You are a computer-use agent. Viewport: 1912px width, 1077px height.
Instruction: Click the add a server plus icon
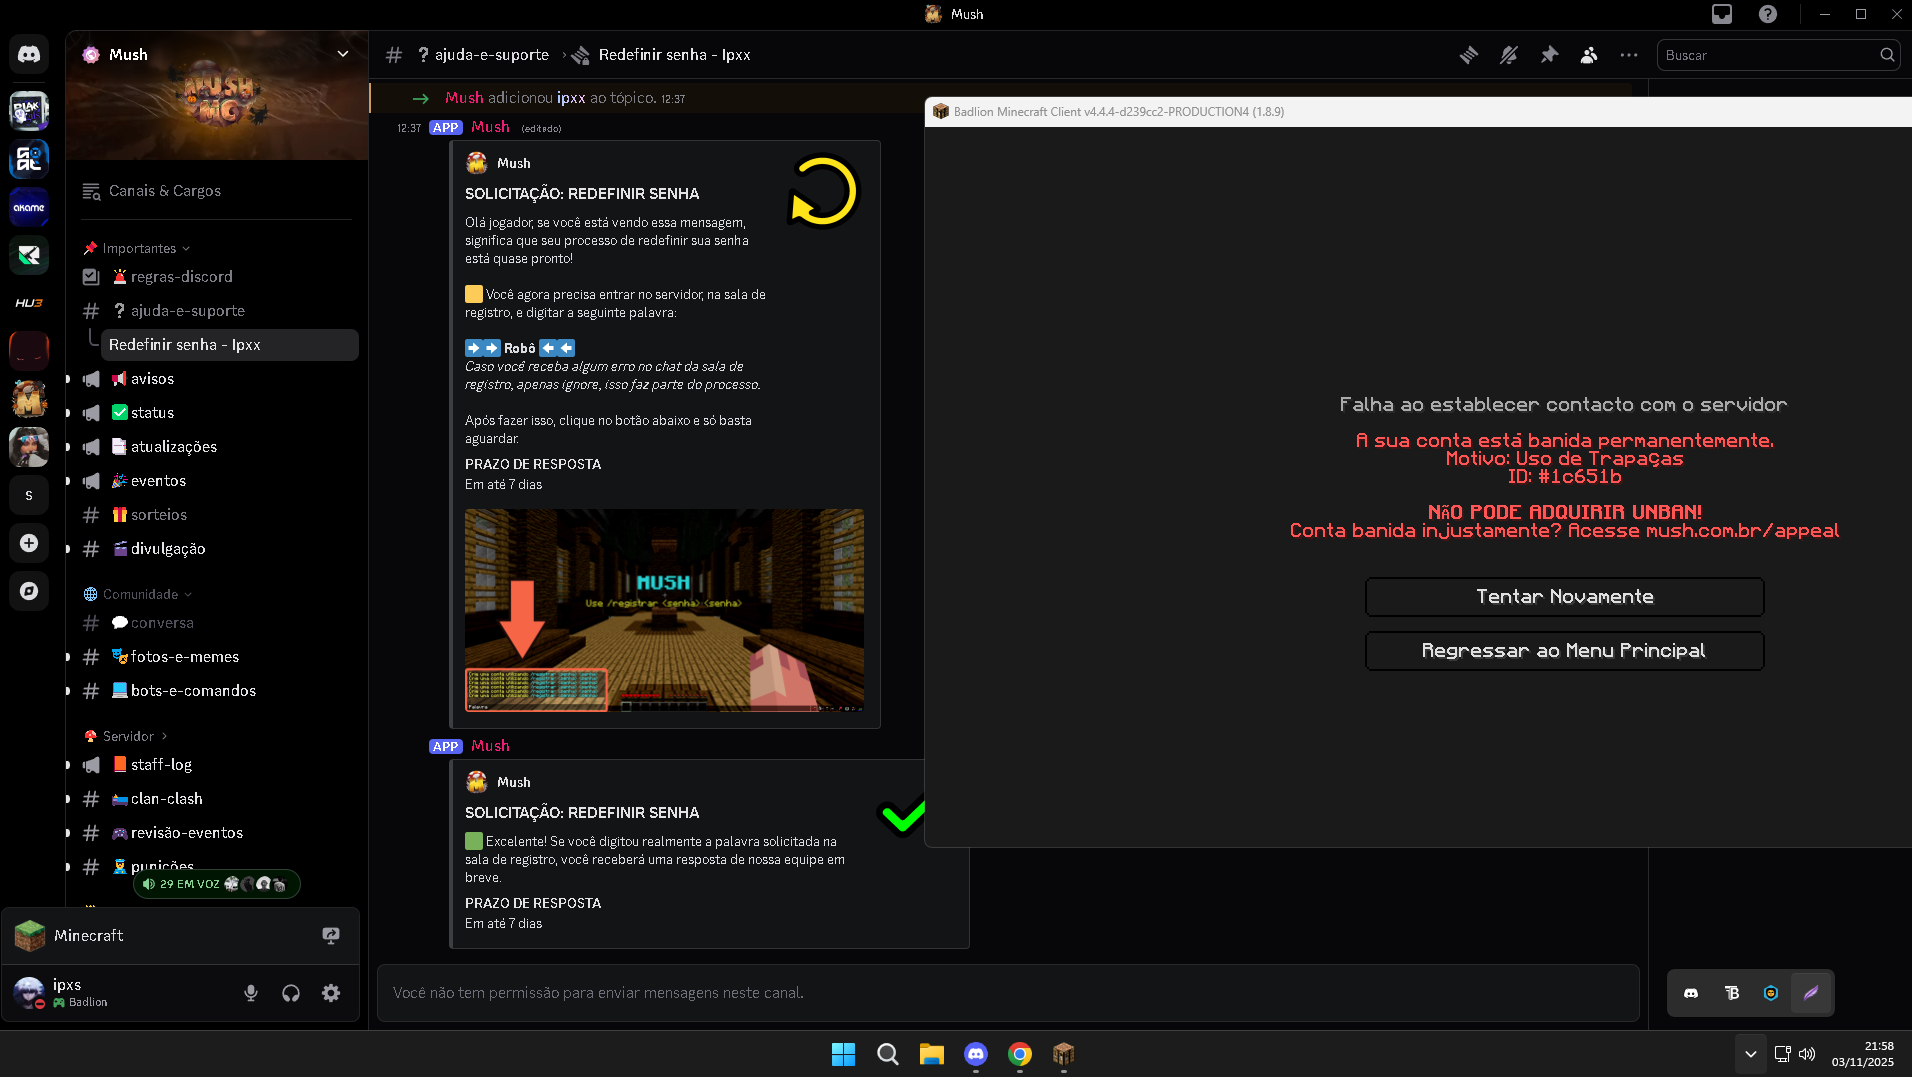[29, 543]
